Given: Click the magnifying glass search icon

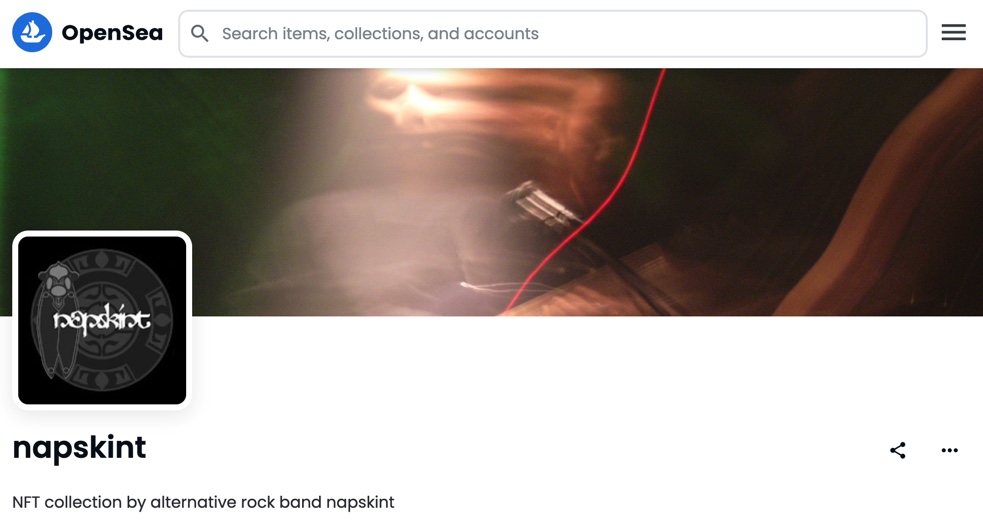Looking at the screenshot, I should click(199, 33).
